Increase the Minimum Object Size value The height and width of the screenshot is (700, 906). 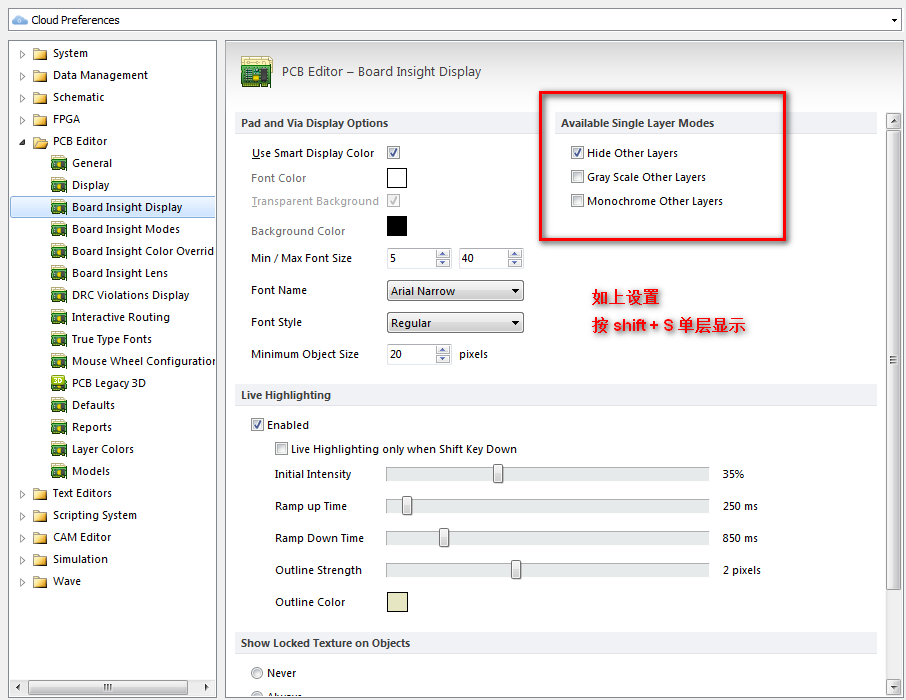443,350
